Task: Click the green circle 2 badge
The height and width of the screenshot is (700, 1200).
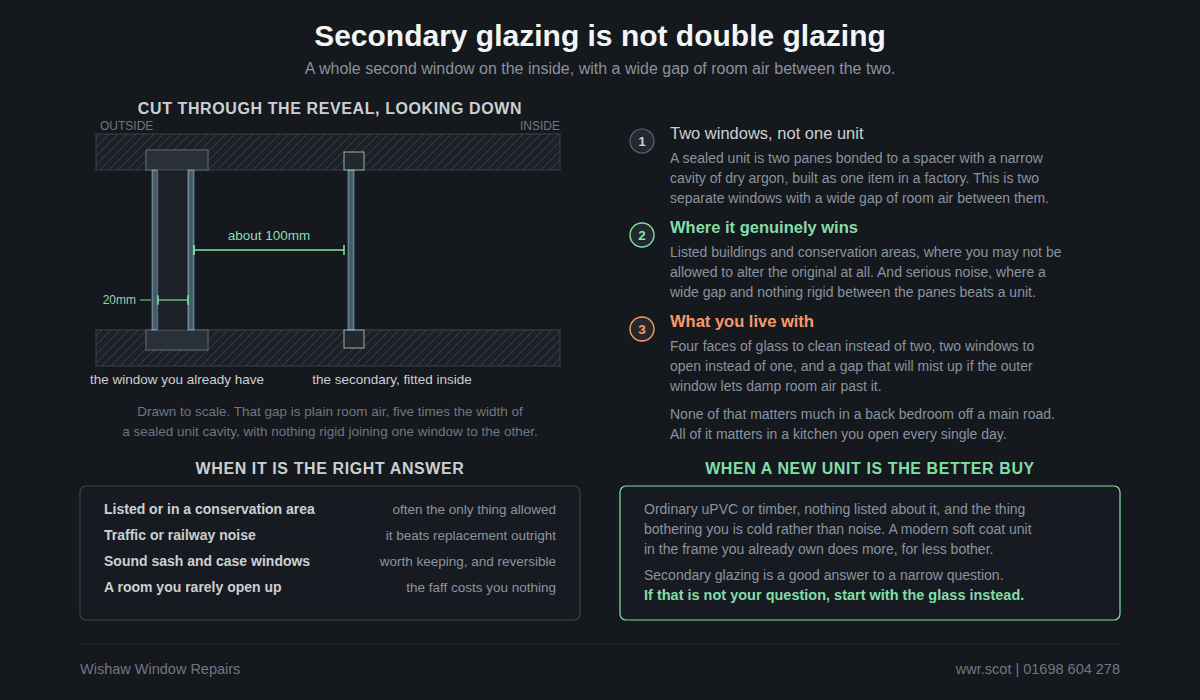Action: click(642, 235)
